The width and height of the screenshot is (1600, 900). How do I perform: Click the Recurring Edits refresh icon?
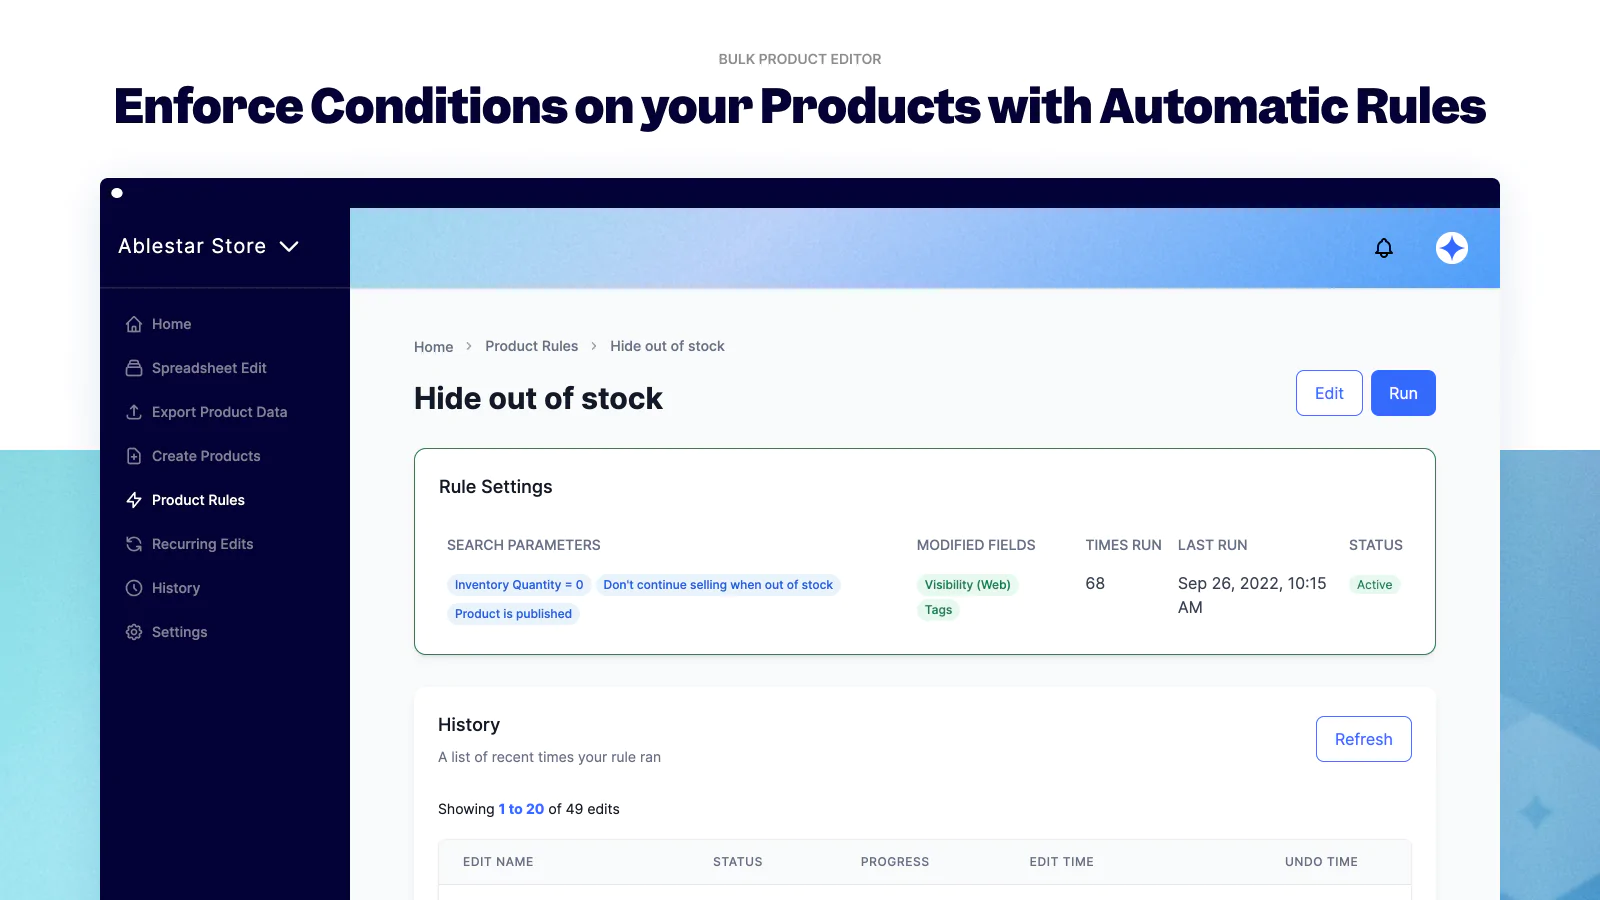[134, 544]
